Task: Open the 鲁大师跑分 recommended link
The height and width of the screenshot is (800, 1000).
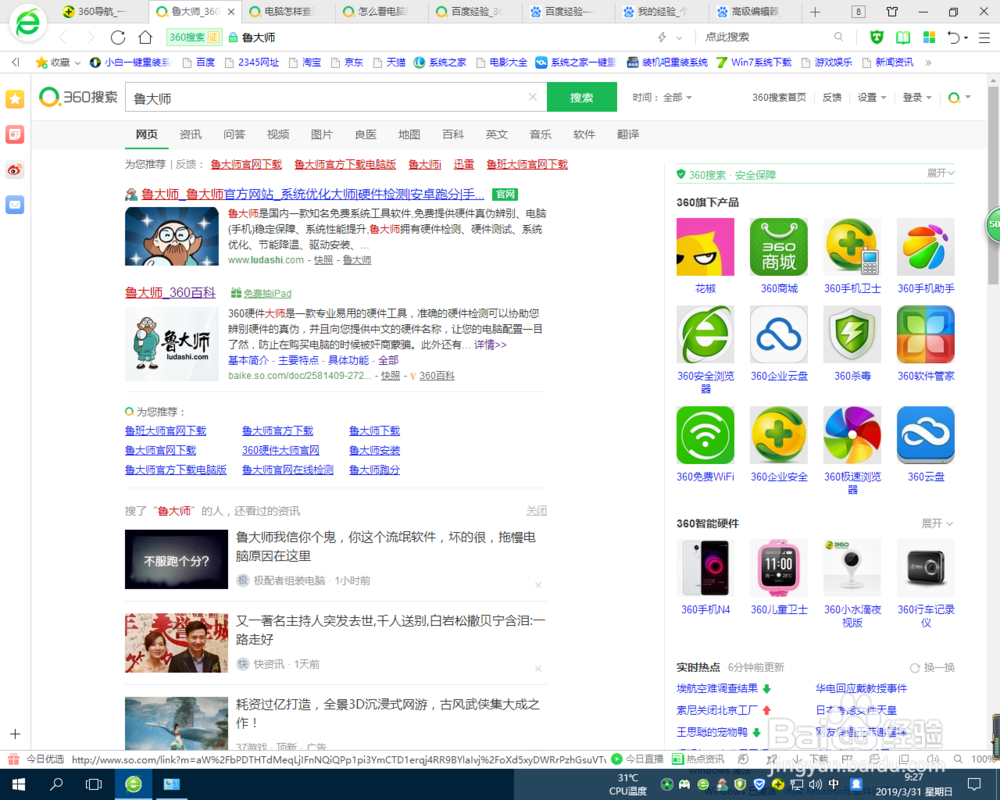Action: click(x=374, y=470)
